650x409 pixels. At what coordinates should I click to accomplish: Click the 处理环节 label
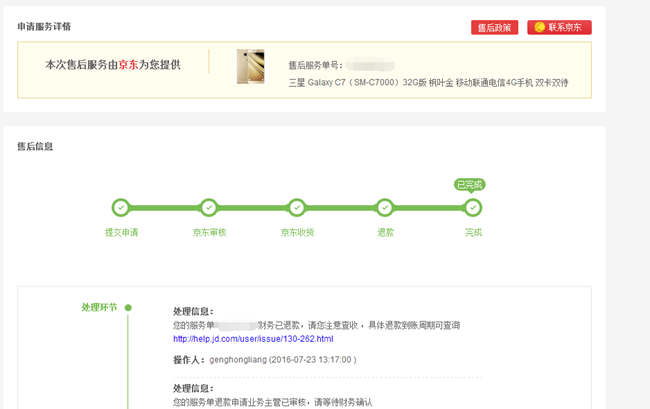[99, 308]
